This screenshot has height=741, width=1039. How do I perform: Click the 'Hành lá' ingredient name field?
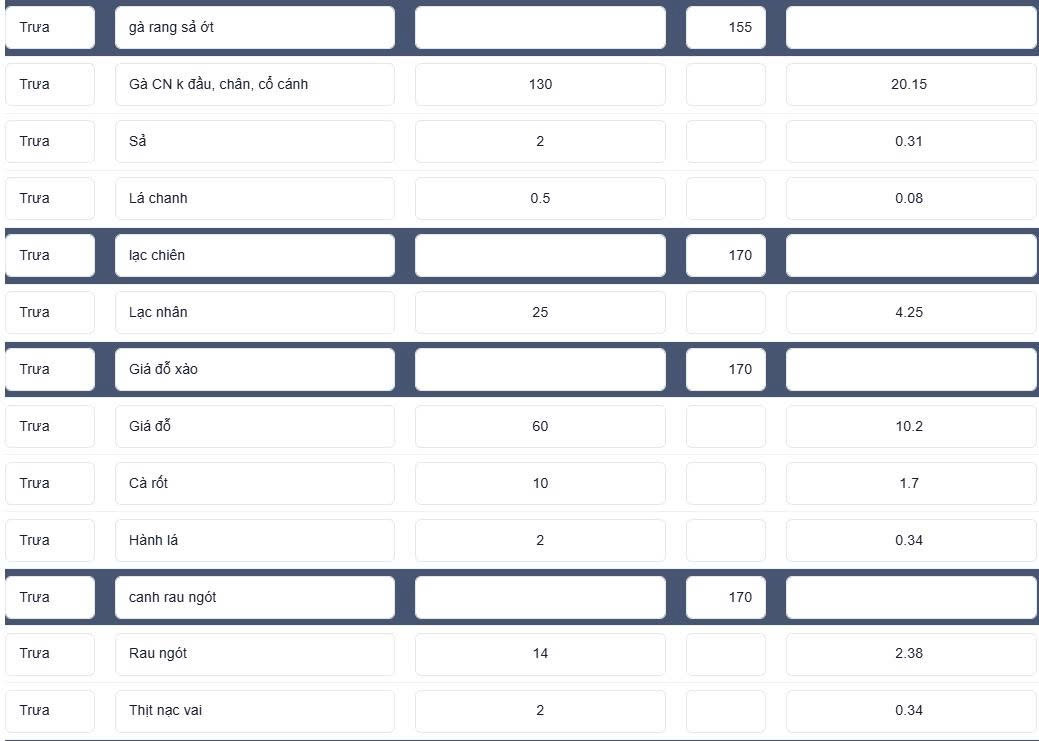(x=254, y=540)
